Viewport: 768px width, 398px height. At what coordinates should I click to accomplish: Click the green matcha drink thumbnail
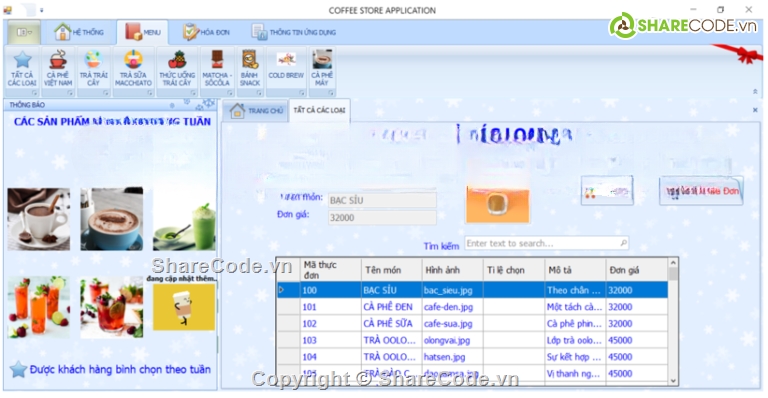[x=184, y=219]
